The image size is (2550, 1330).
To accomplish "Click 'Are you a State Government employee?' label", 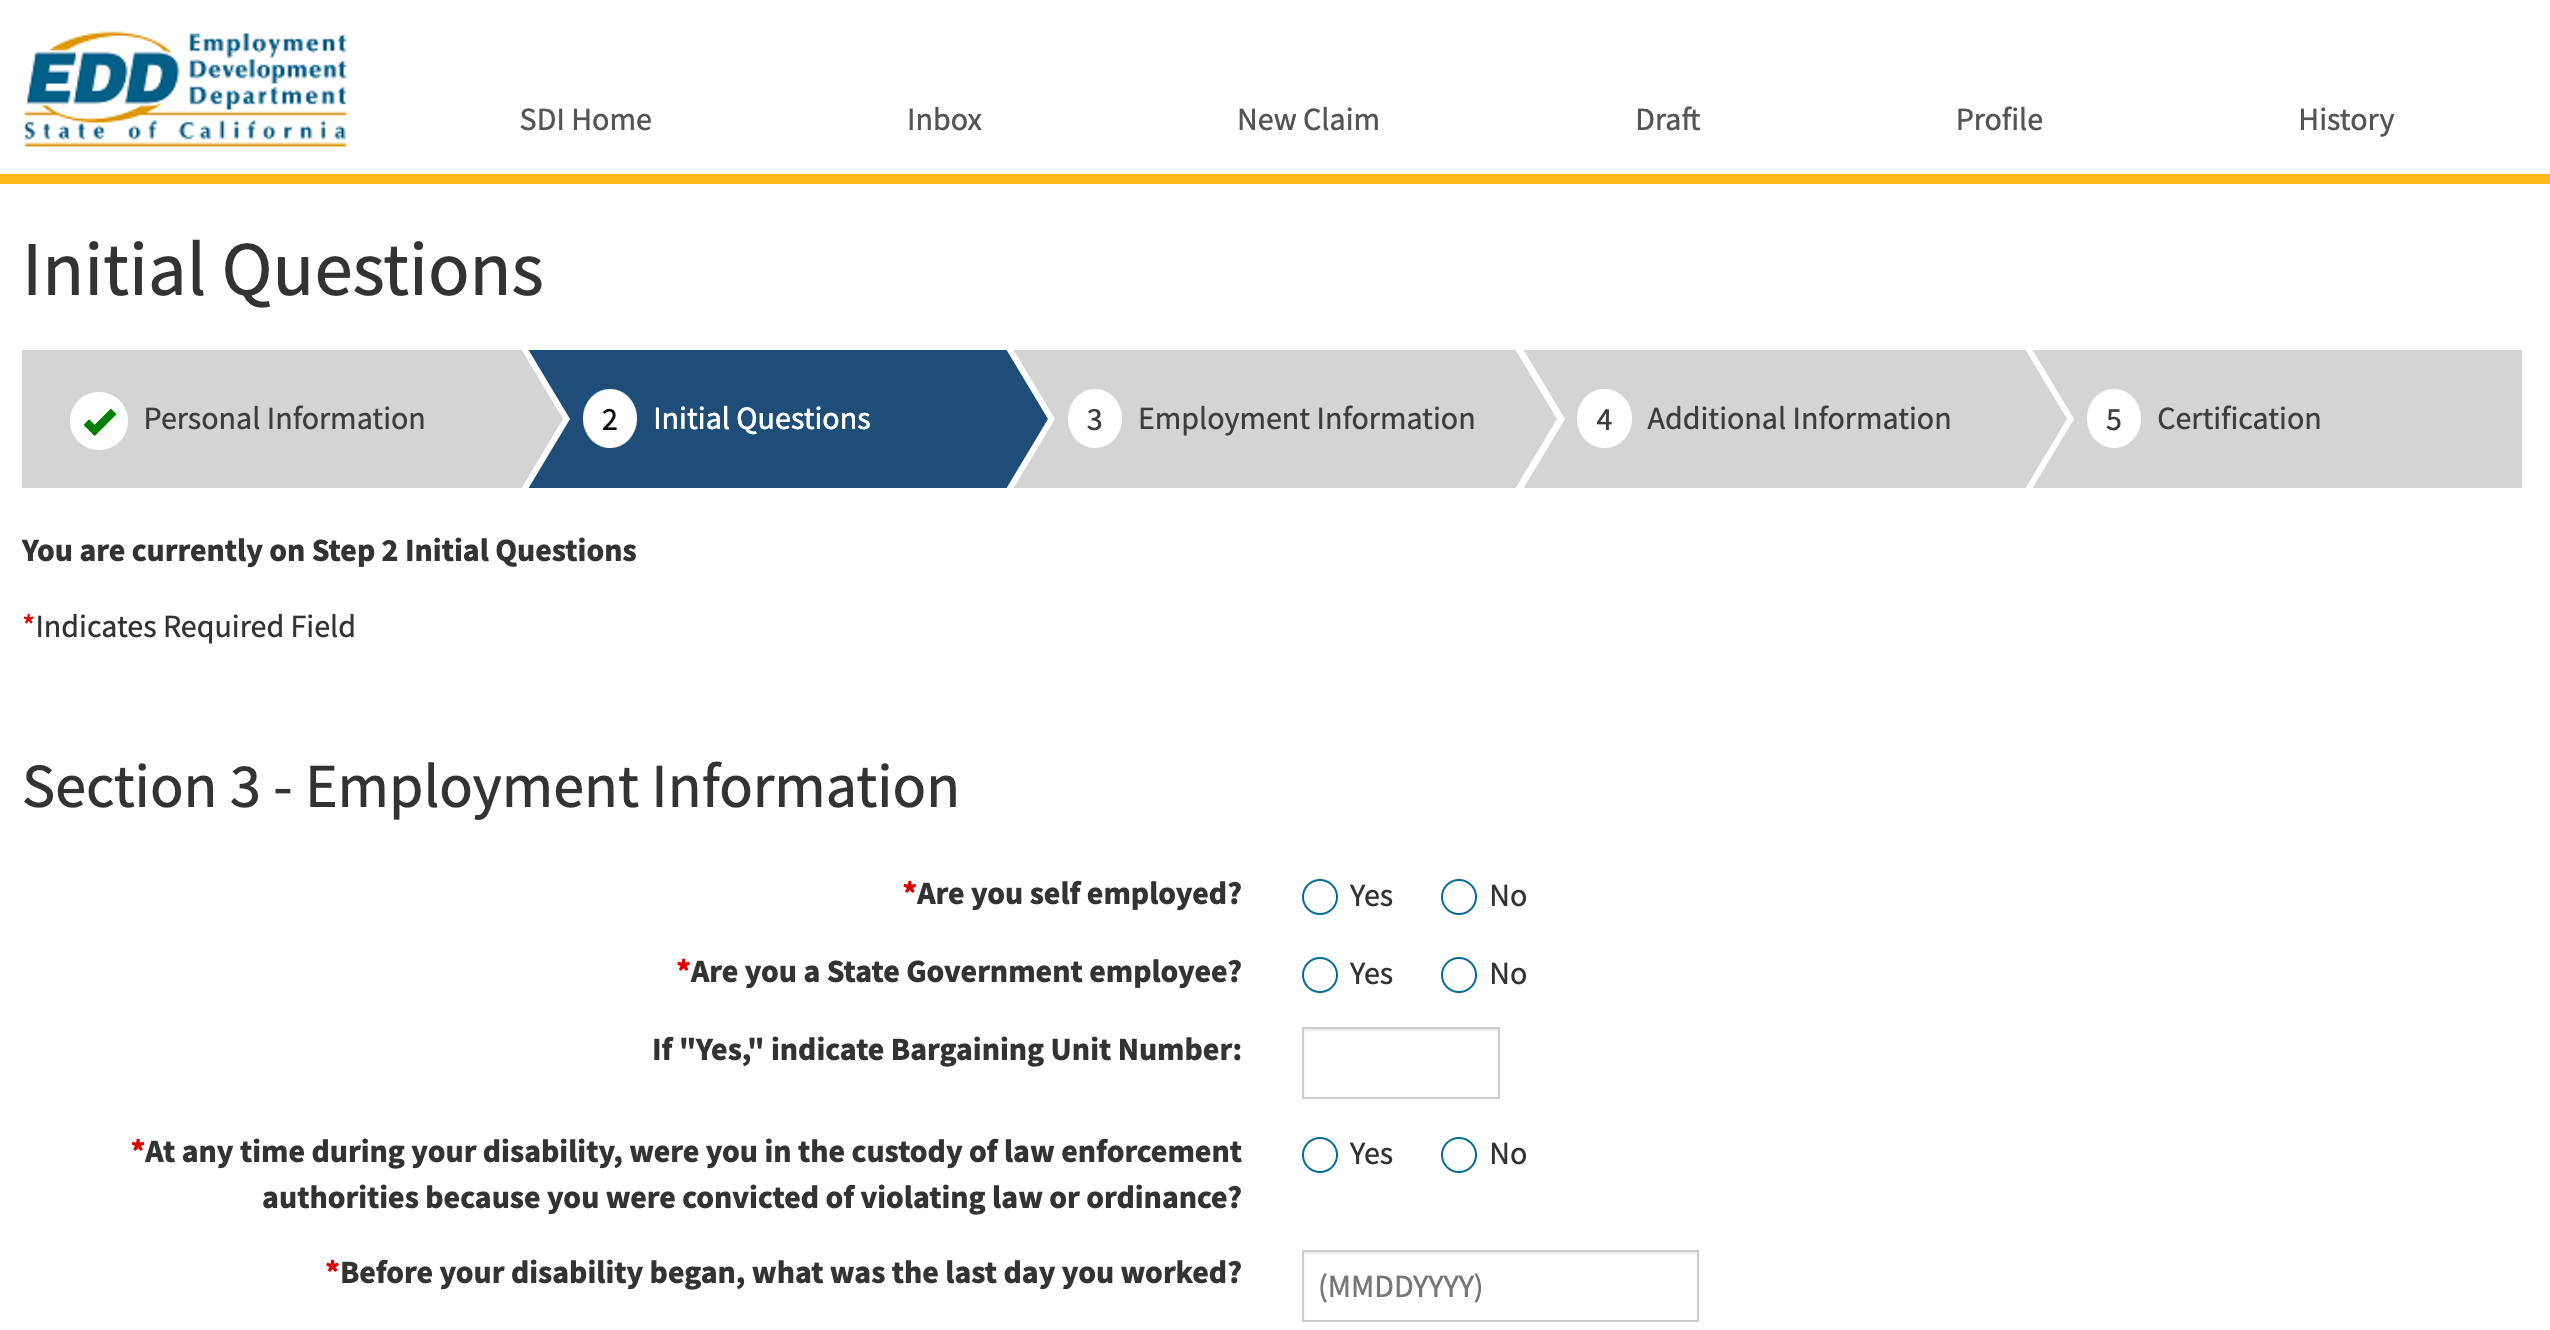I will [959, 972].
